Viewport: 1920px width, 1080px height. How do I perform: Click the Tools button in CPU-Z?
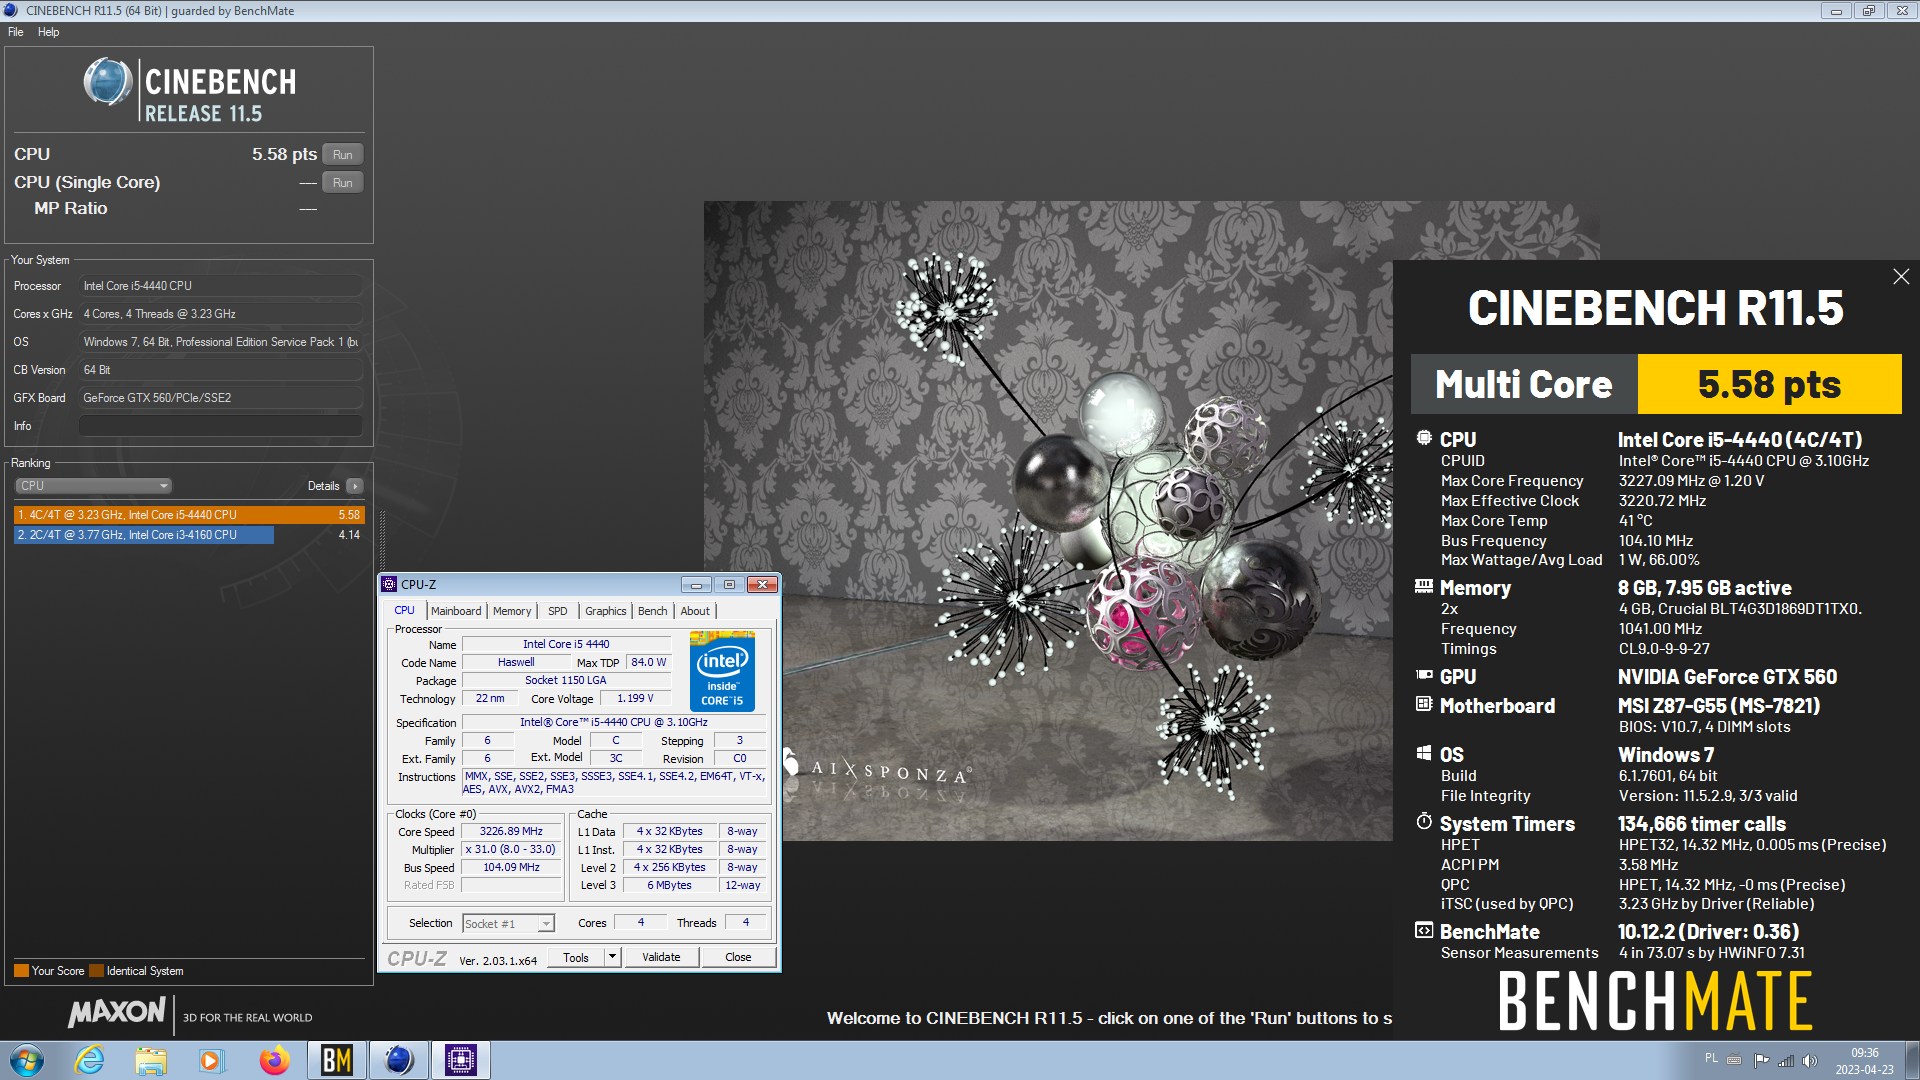coord(576,958)
